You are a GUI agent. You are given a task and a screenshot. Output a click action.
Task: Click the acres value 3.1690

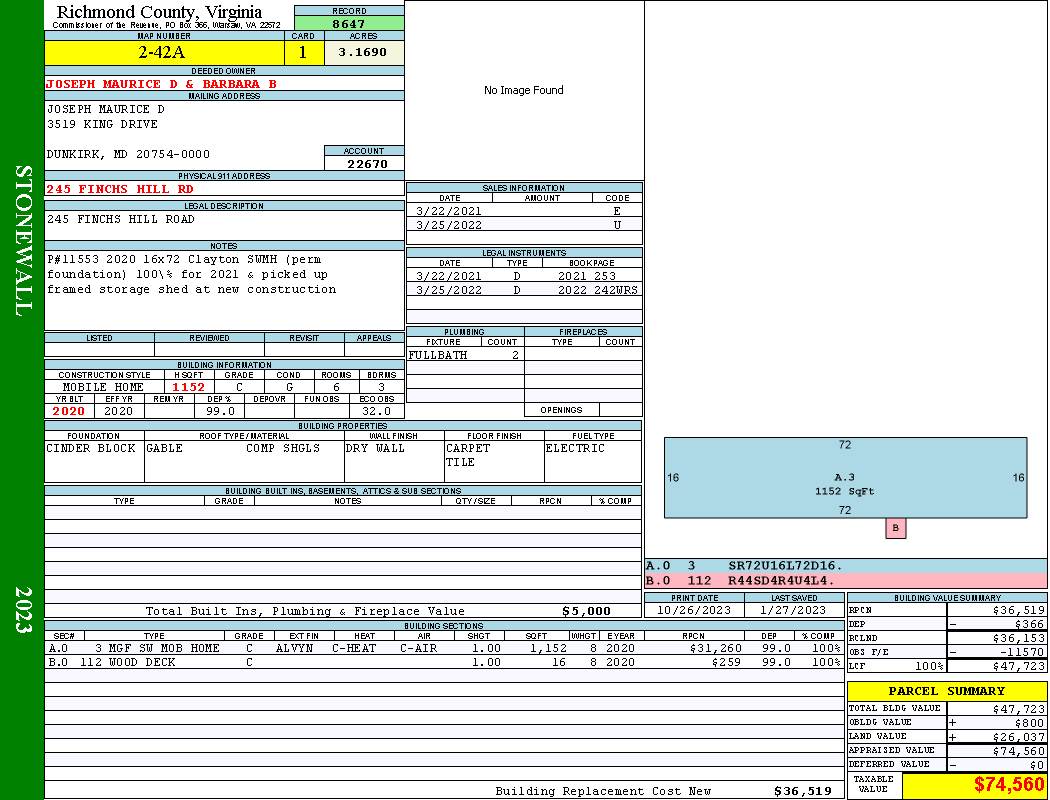click(362, 52)
